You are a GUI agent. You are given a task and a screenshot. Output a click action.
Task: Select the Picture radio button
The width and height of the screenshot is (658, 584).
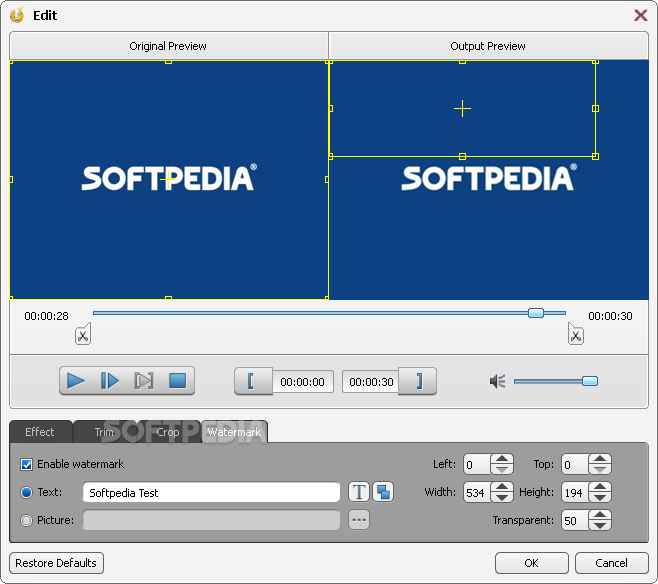click(26, 520)
